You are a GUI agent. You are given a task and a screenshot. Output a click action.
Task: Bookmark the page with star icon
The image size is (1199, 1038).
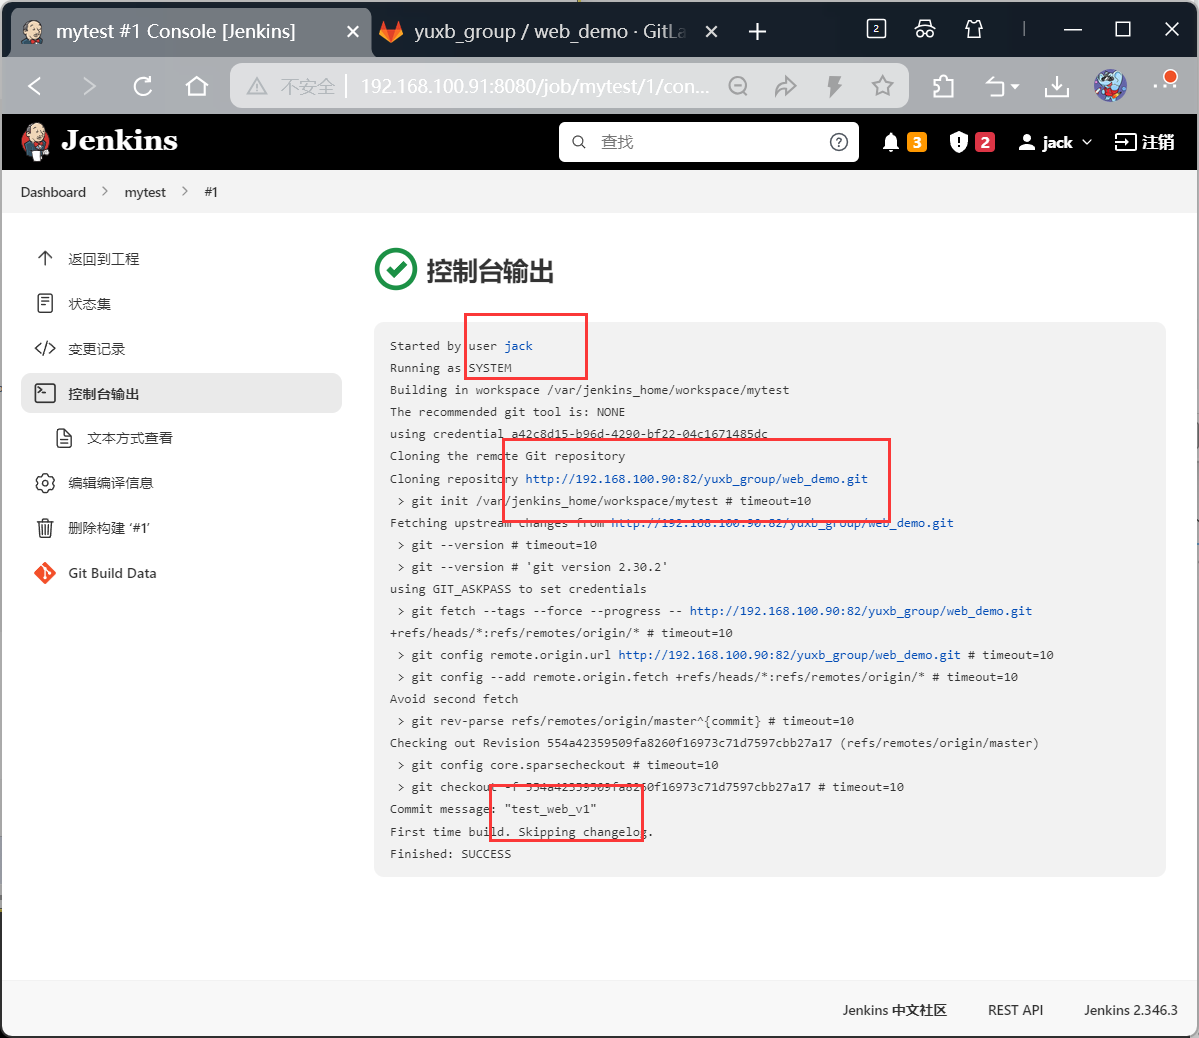click(x=882, y=86)
